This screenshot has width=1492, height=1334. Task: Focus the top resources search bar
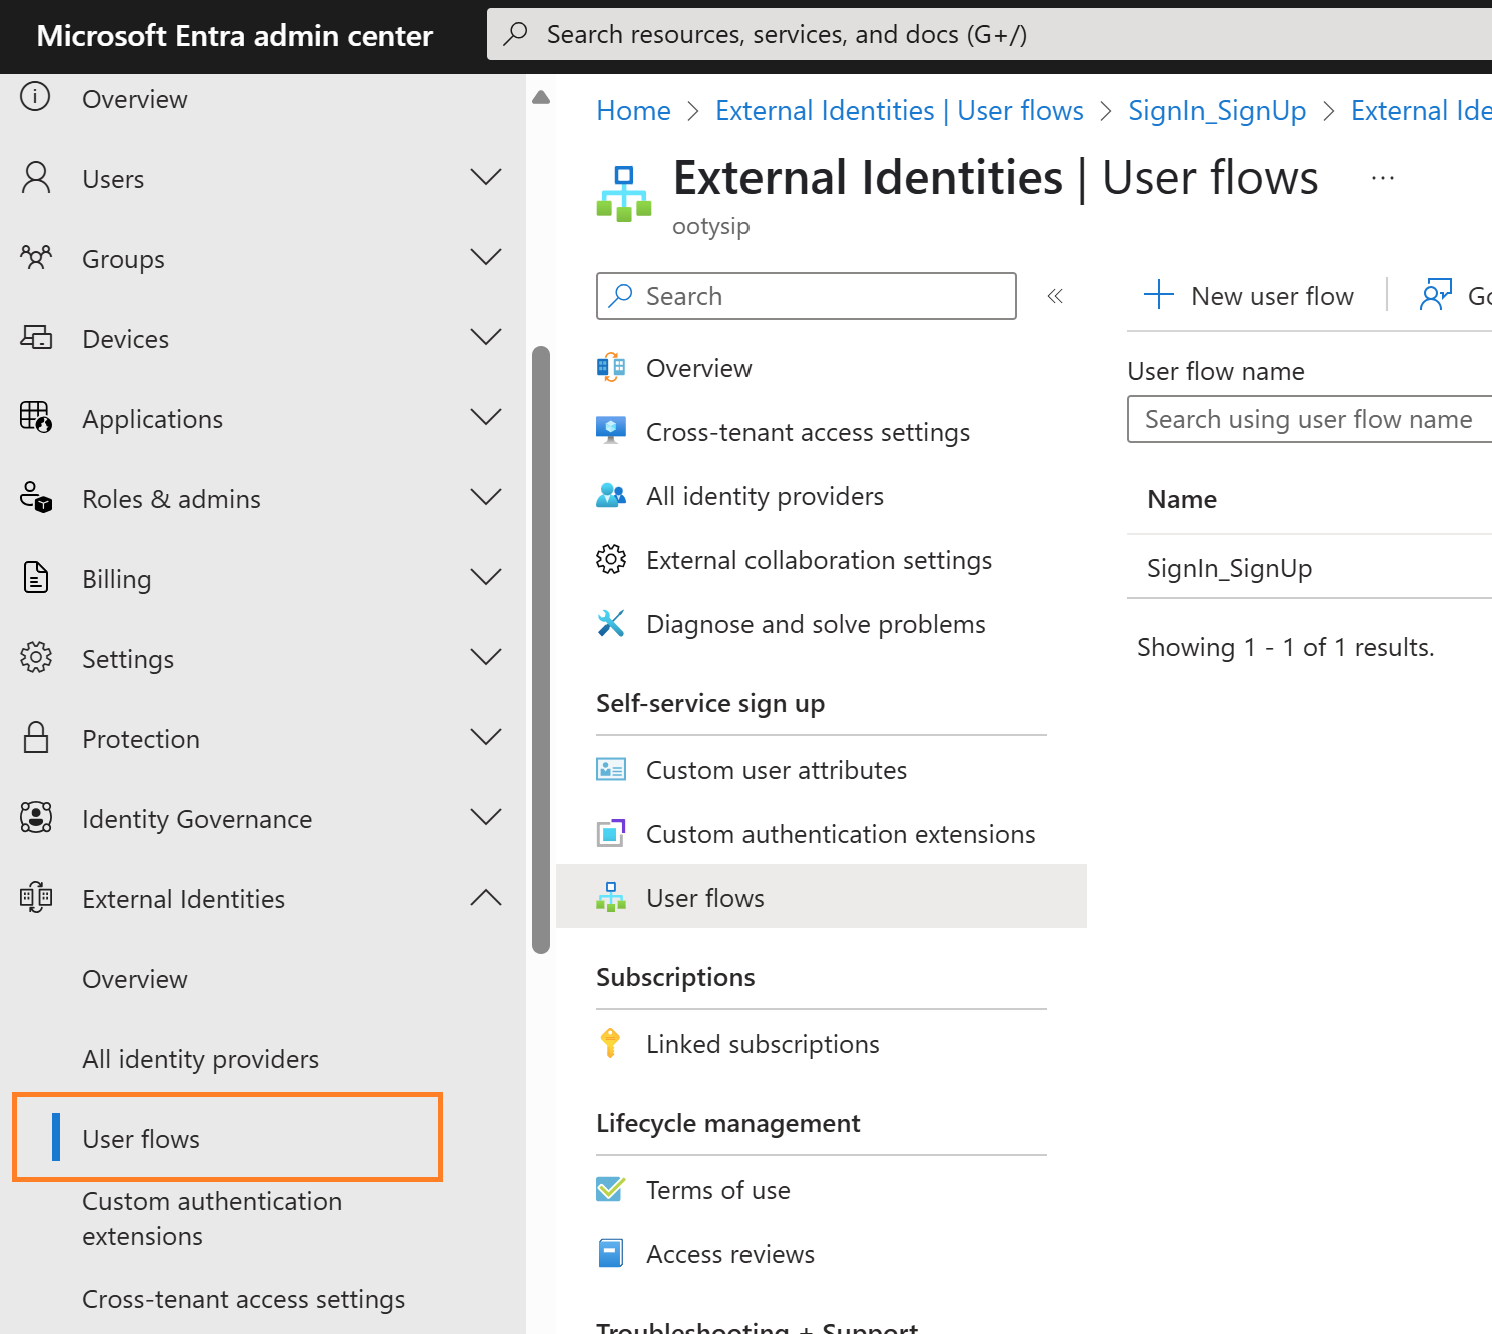[x=989, y=34]
